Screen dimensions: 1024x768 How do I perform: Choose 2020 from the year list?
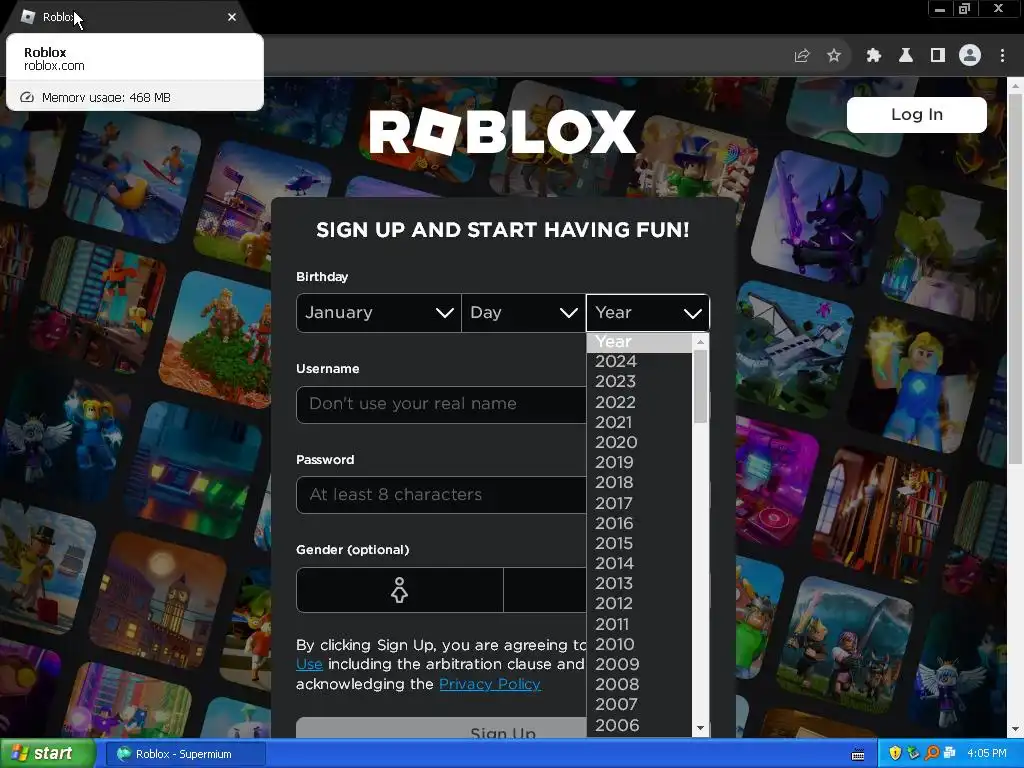639,443
